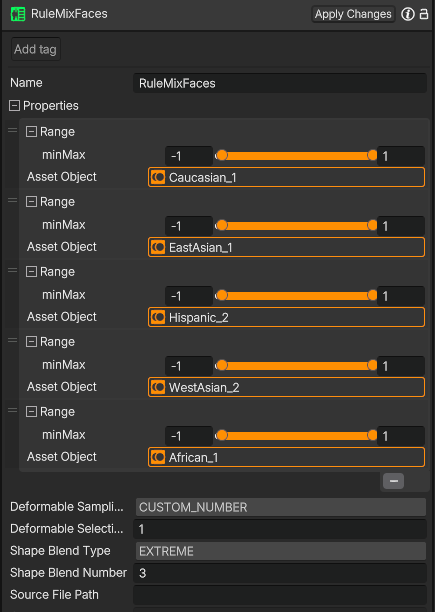Open the info icon beside Apply Changes
Image resolution: width=435 pixels, height=612 pixels.
click(x=408, y=14)
